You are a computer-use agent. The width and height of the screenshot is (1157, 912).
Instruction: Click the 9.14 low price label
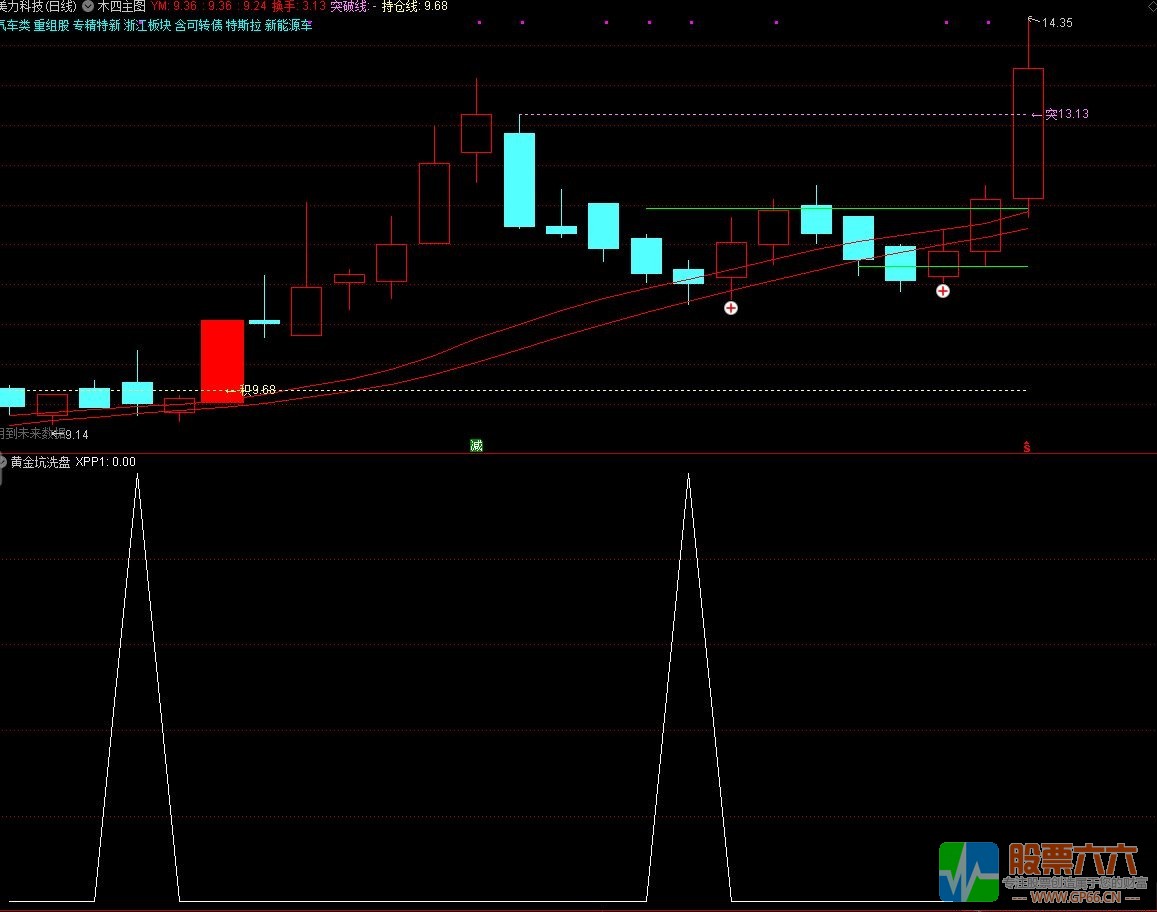(x=77, y=435)
